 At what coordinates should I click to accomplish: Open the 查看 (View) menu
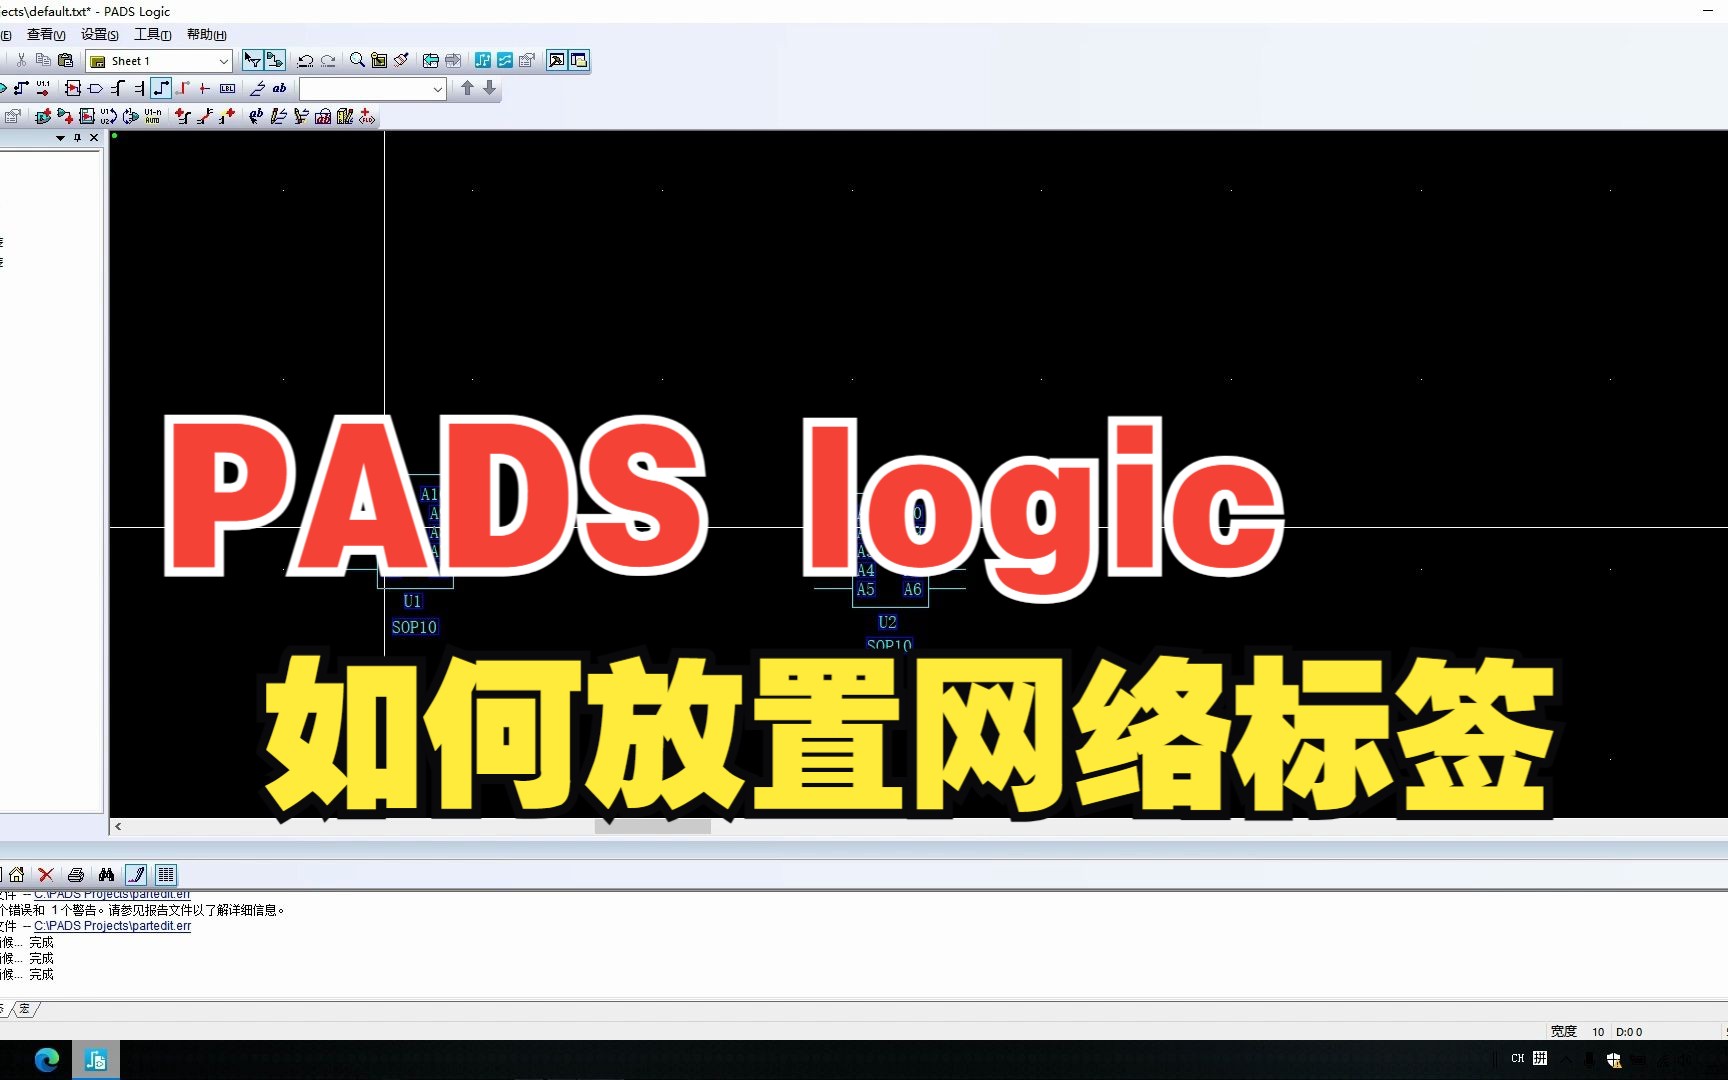coord(46,35)
